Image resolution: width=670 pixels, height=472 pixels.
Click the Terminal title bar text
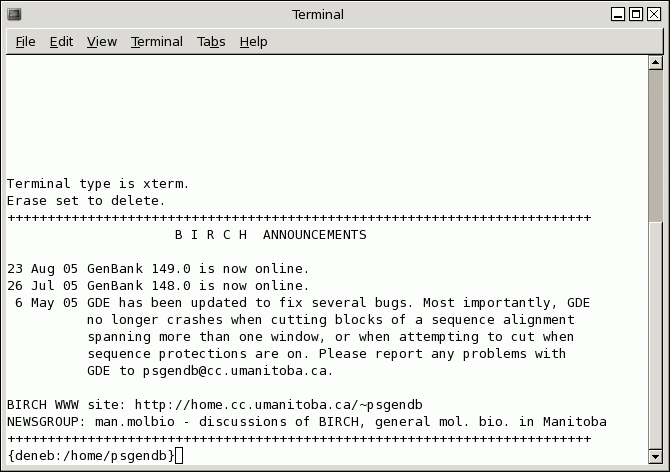pyautogui.click(x=318, y=14)
